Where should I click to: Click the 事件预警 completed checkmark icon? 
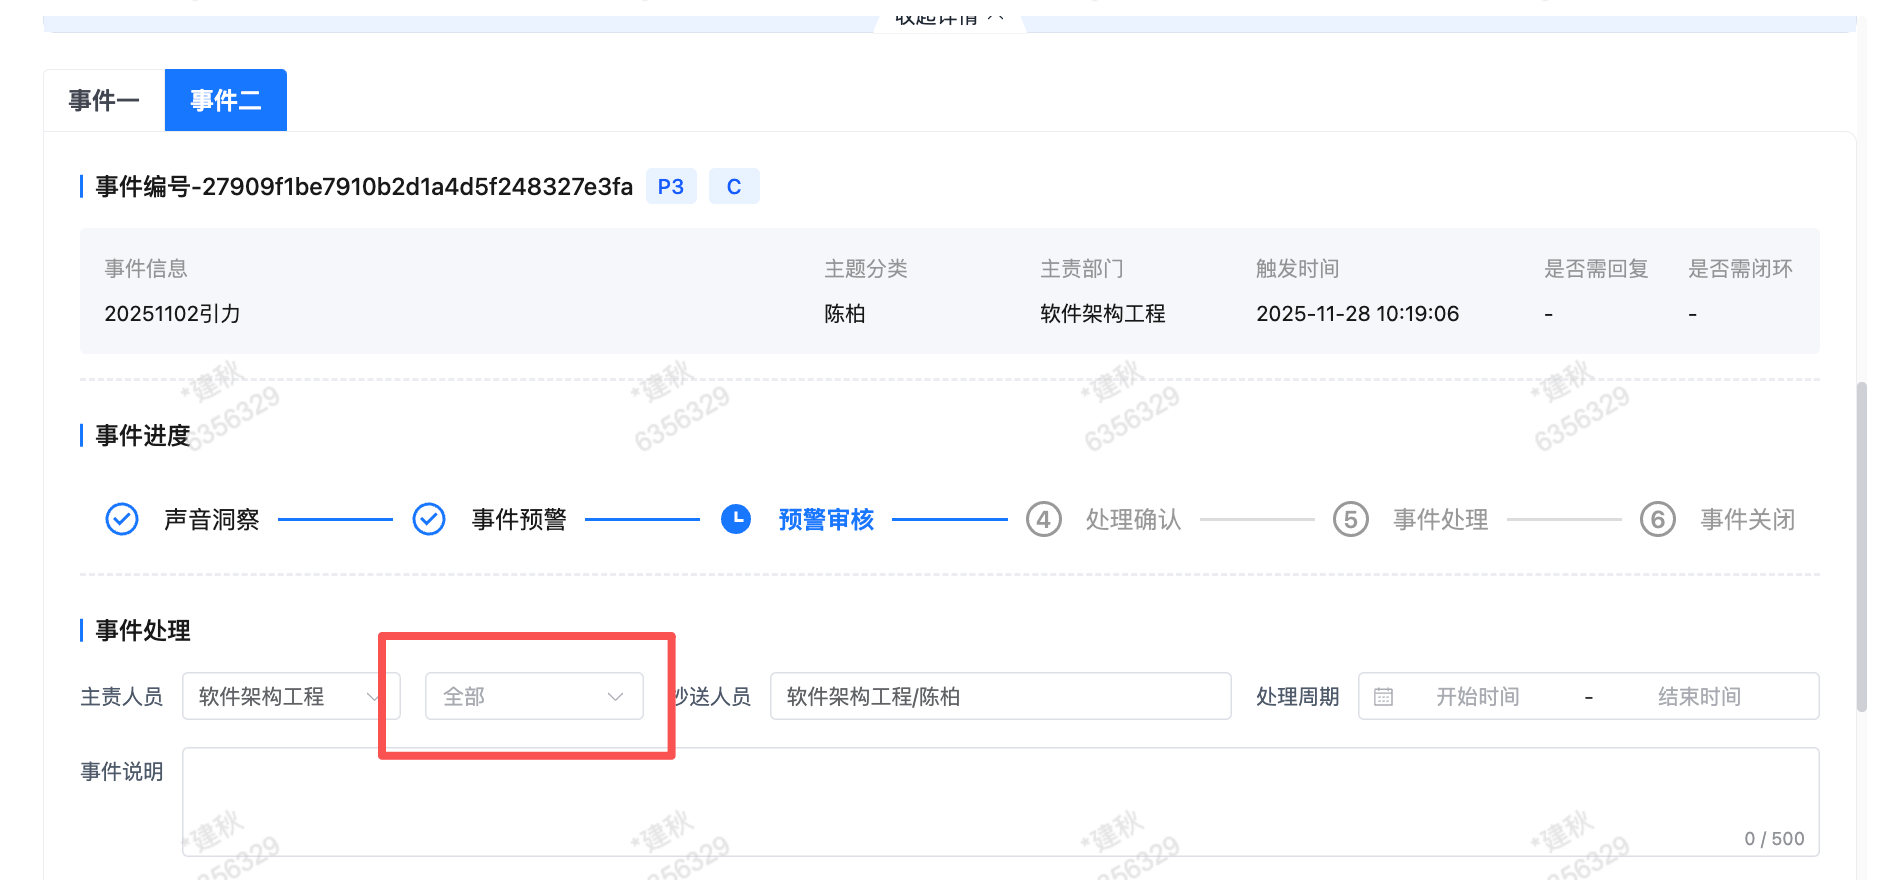tap(429, 519)
